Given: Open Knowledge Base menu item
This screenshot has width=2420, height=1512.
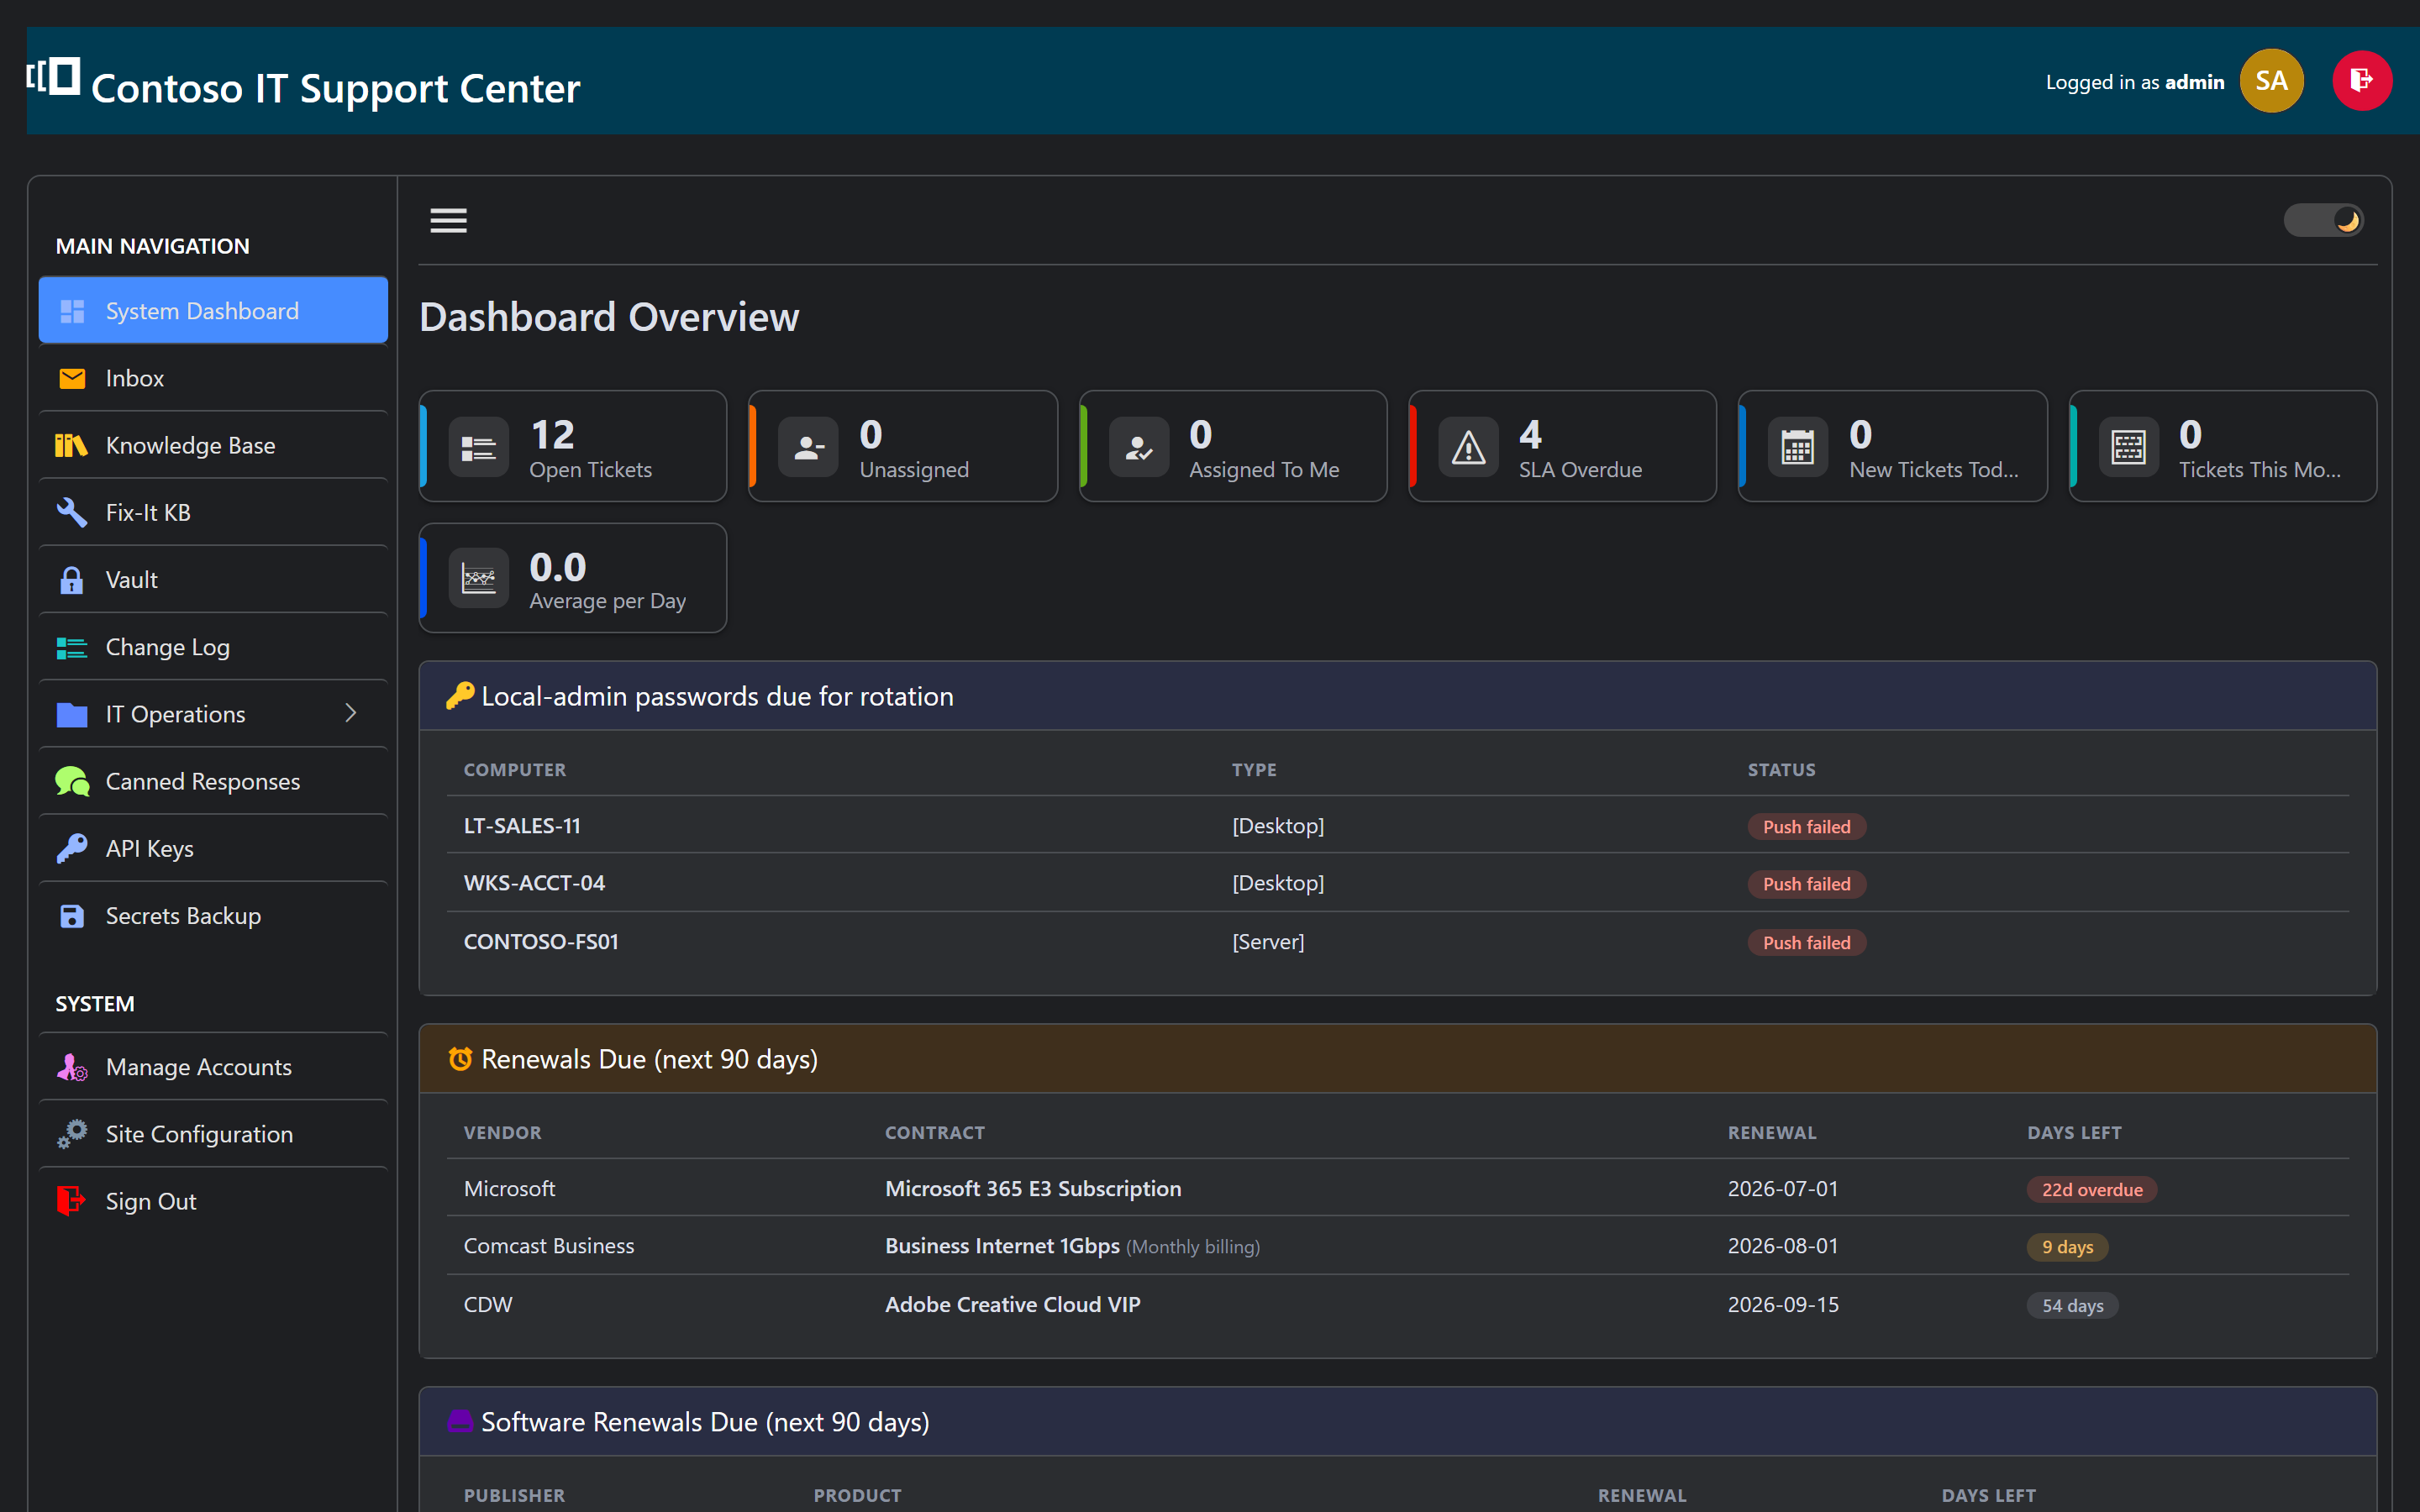Looking at the screenshot, I should point(213,445).
